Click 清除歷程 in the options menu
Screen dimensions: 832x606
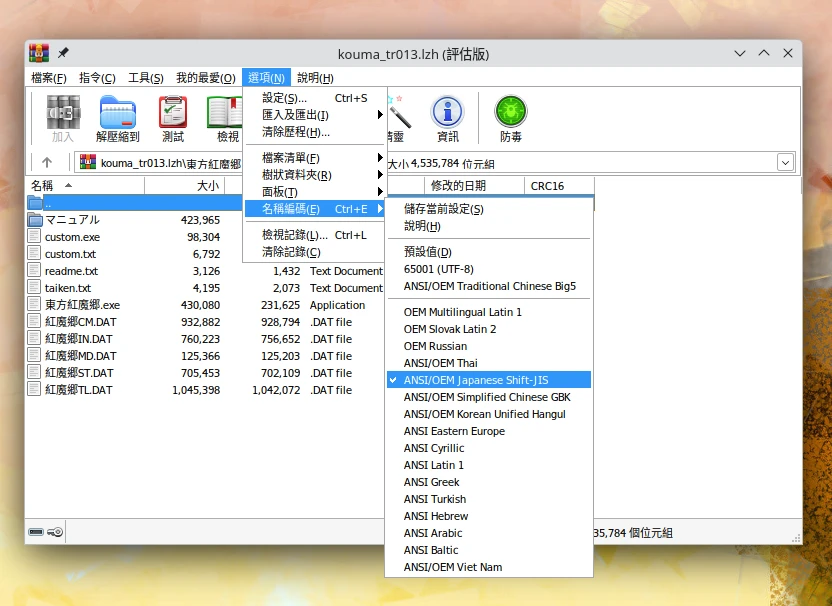point(295,132)
